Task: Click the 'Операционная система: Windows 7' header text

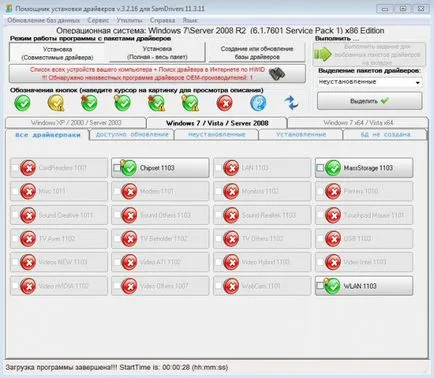Action: pyautogui.click(x=220, y=31)
